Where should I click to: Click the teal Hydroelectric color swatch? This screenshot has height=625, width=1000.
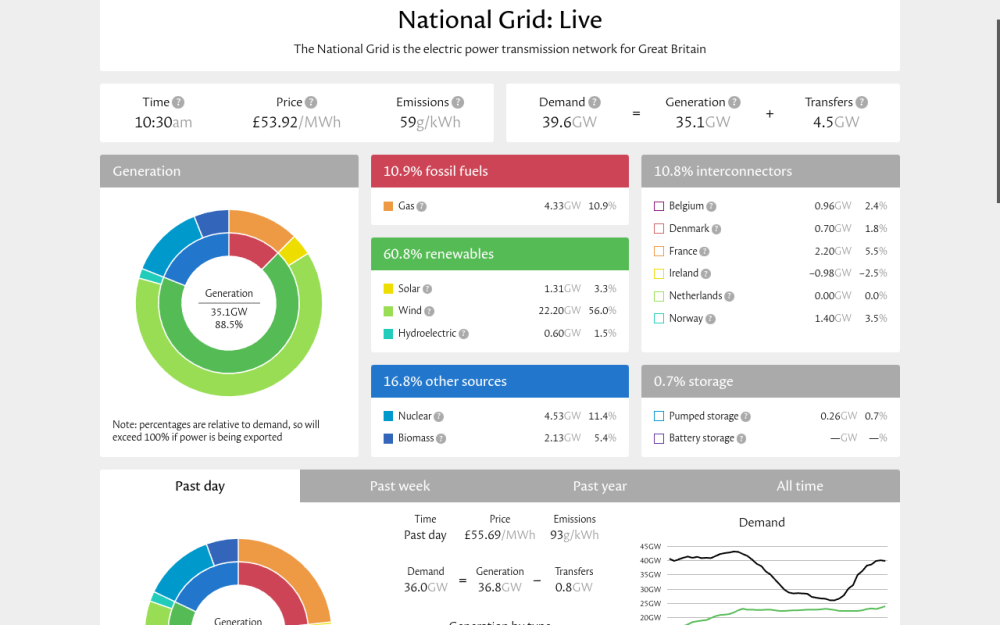(388, 334)
